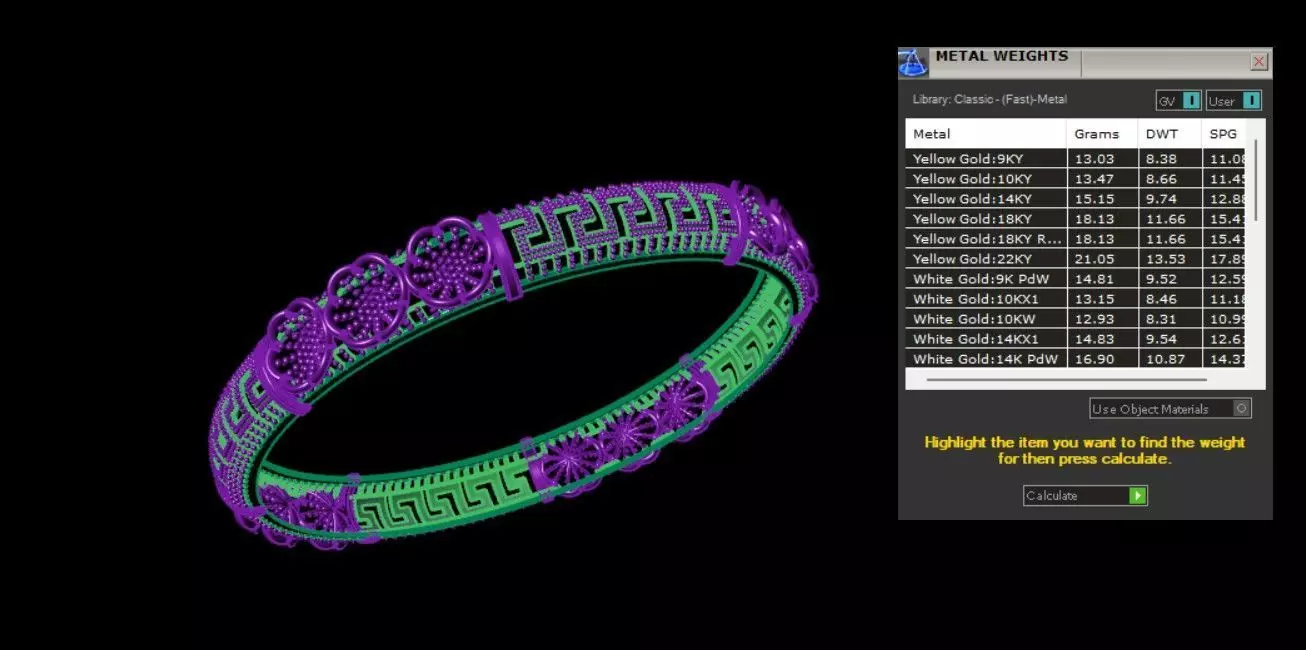Click the Metal Weights cone logo icon

point(912,63)
